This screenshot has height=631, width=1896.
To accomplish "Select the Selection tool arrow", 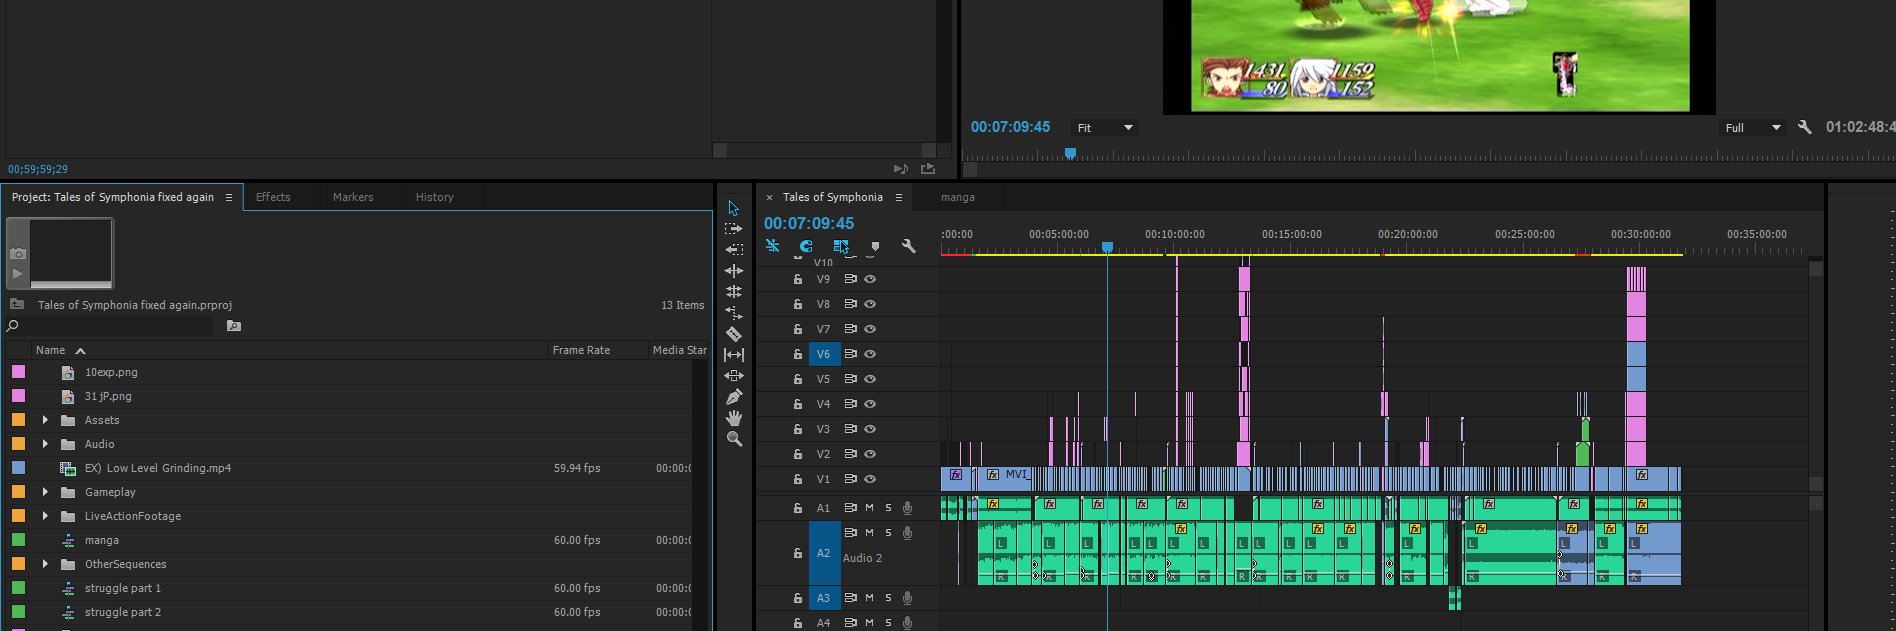I will tap(733, 208).
